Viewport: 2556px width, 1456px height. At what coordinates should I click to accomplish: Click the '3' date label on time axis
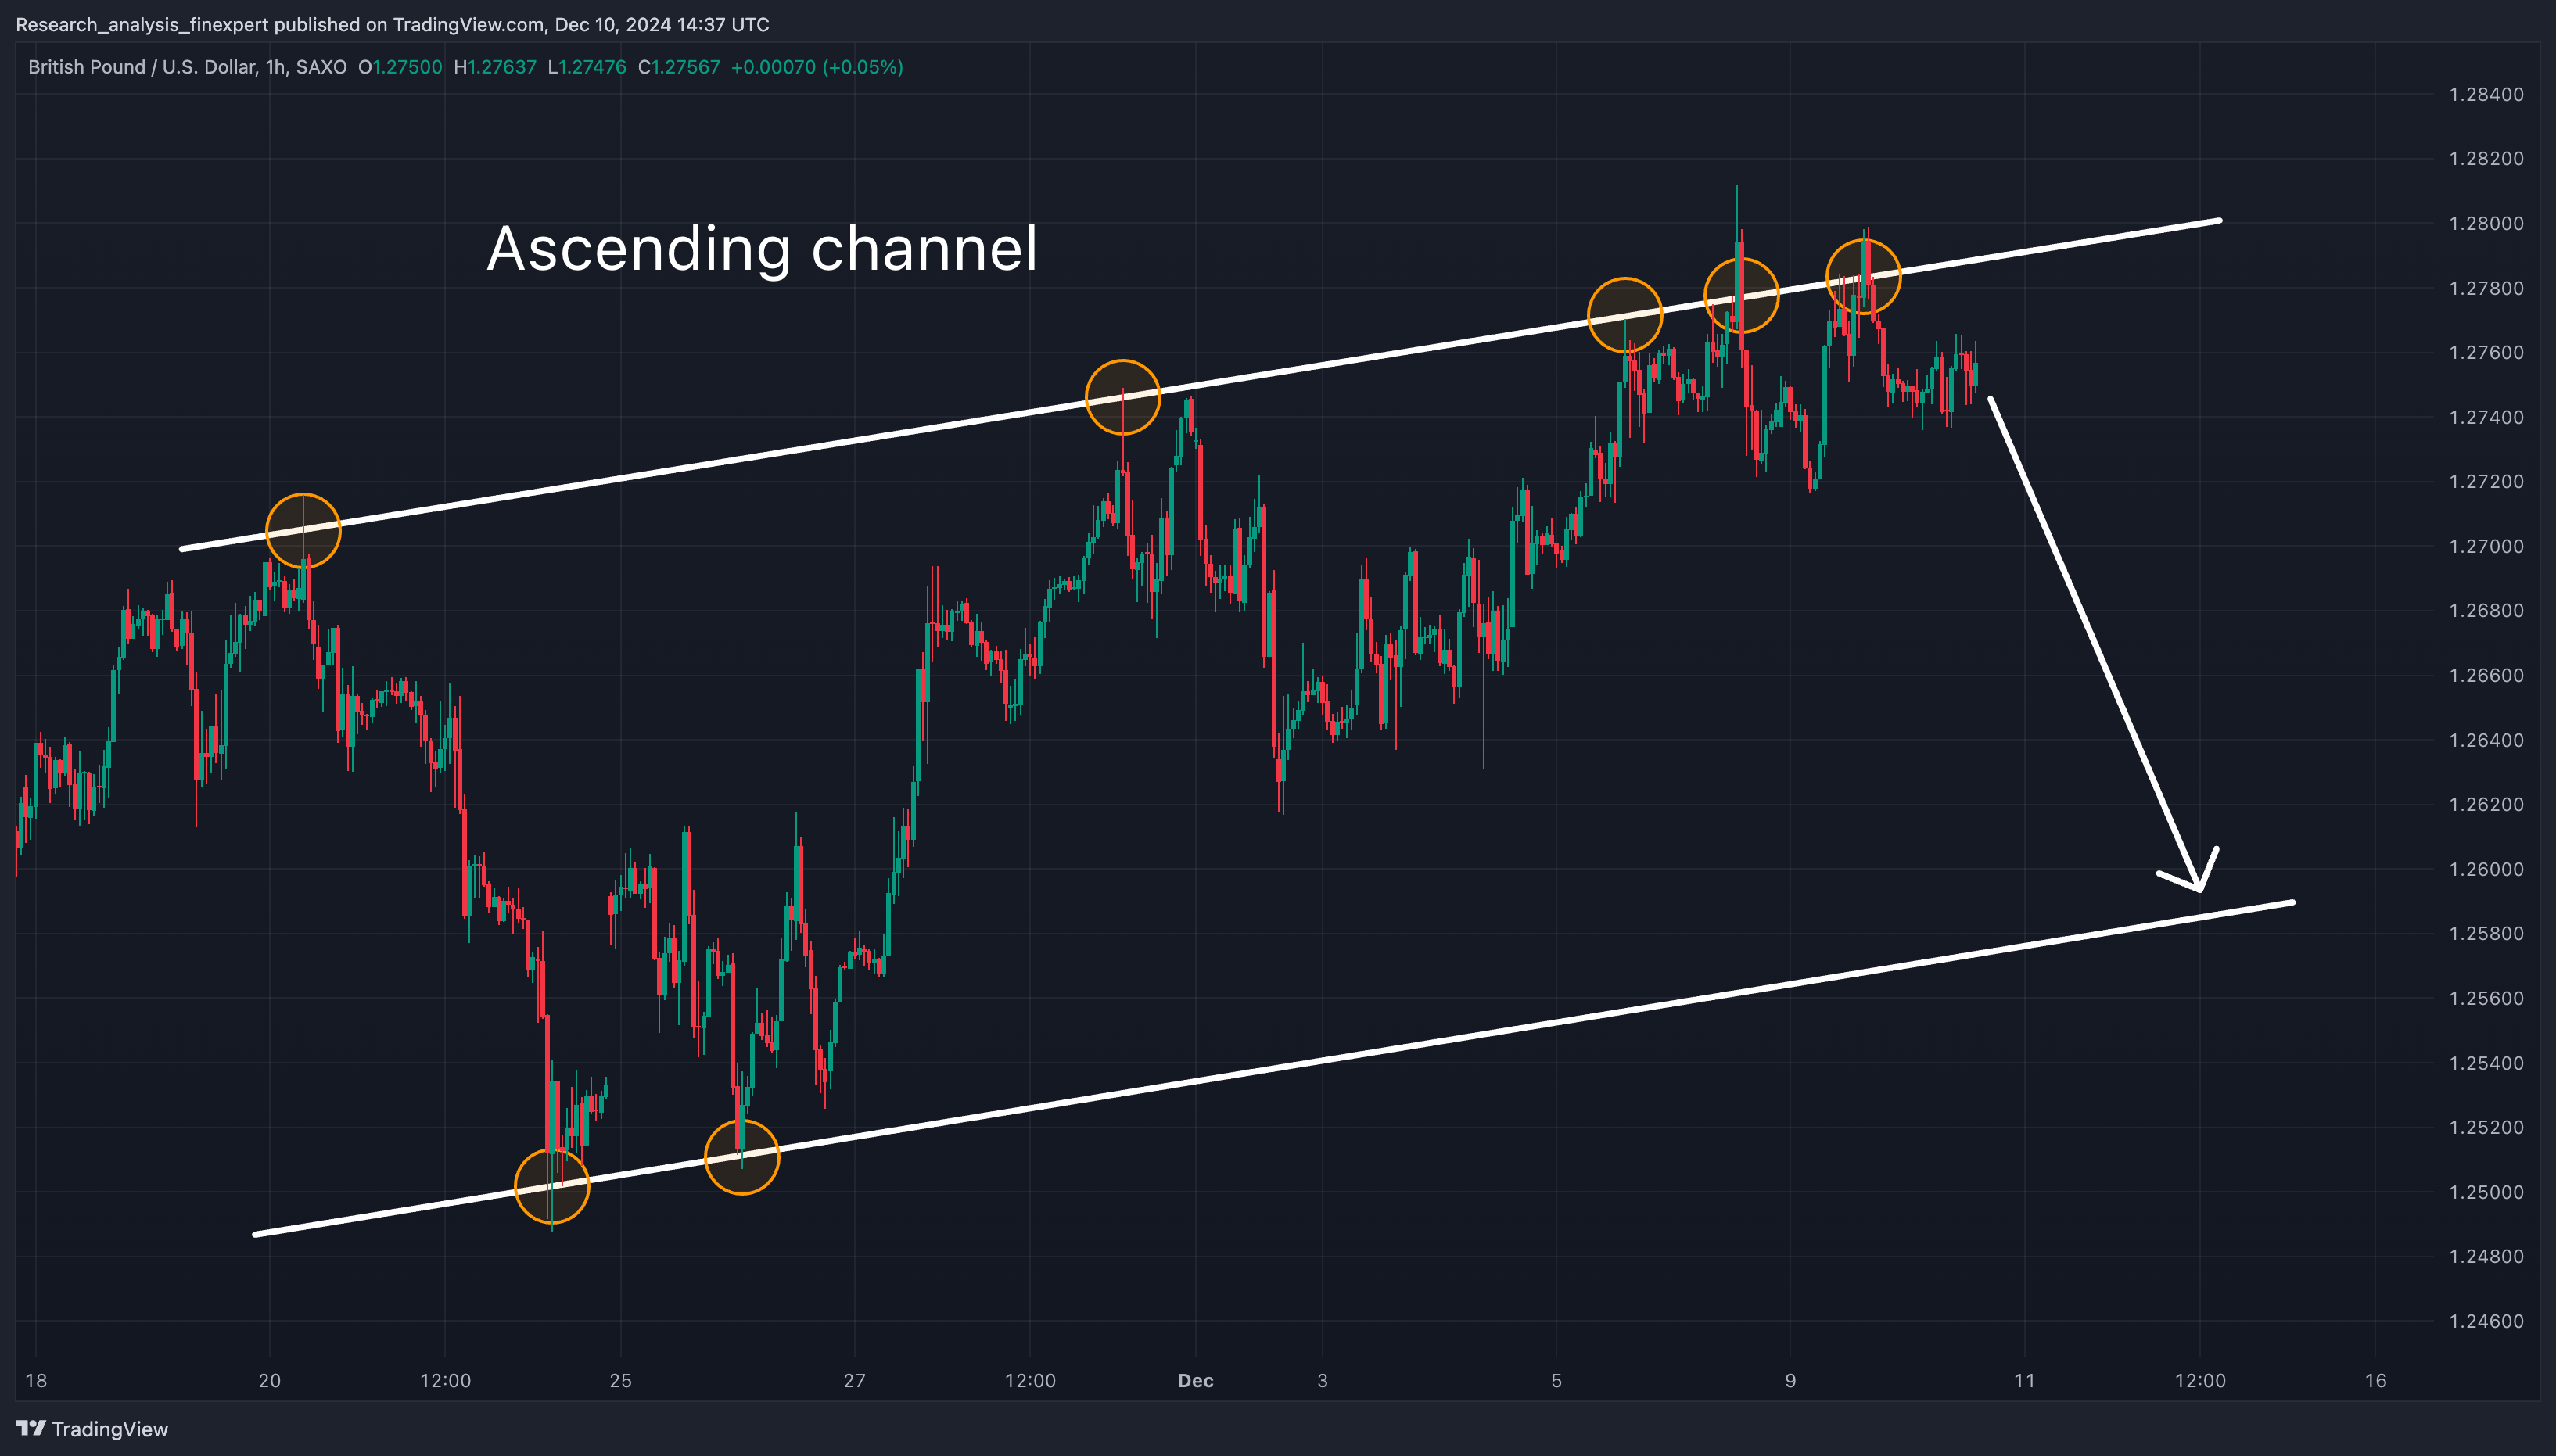pyautogui.click(x=1323, y=1381)
